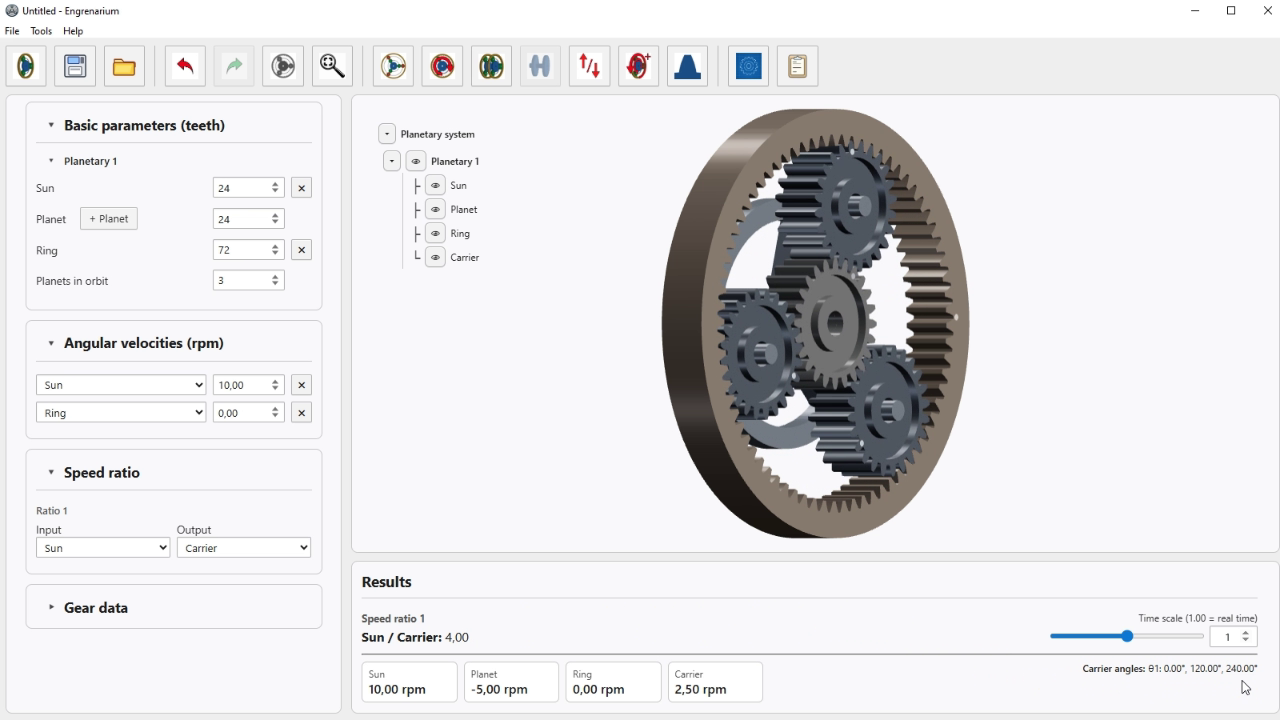This screenshot has width=1280, height=720.
Task: Click the clipboard report icon
Action: pos(797,66)
